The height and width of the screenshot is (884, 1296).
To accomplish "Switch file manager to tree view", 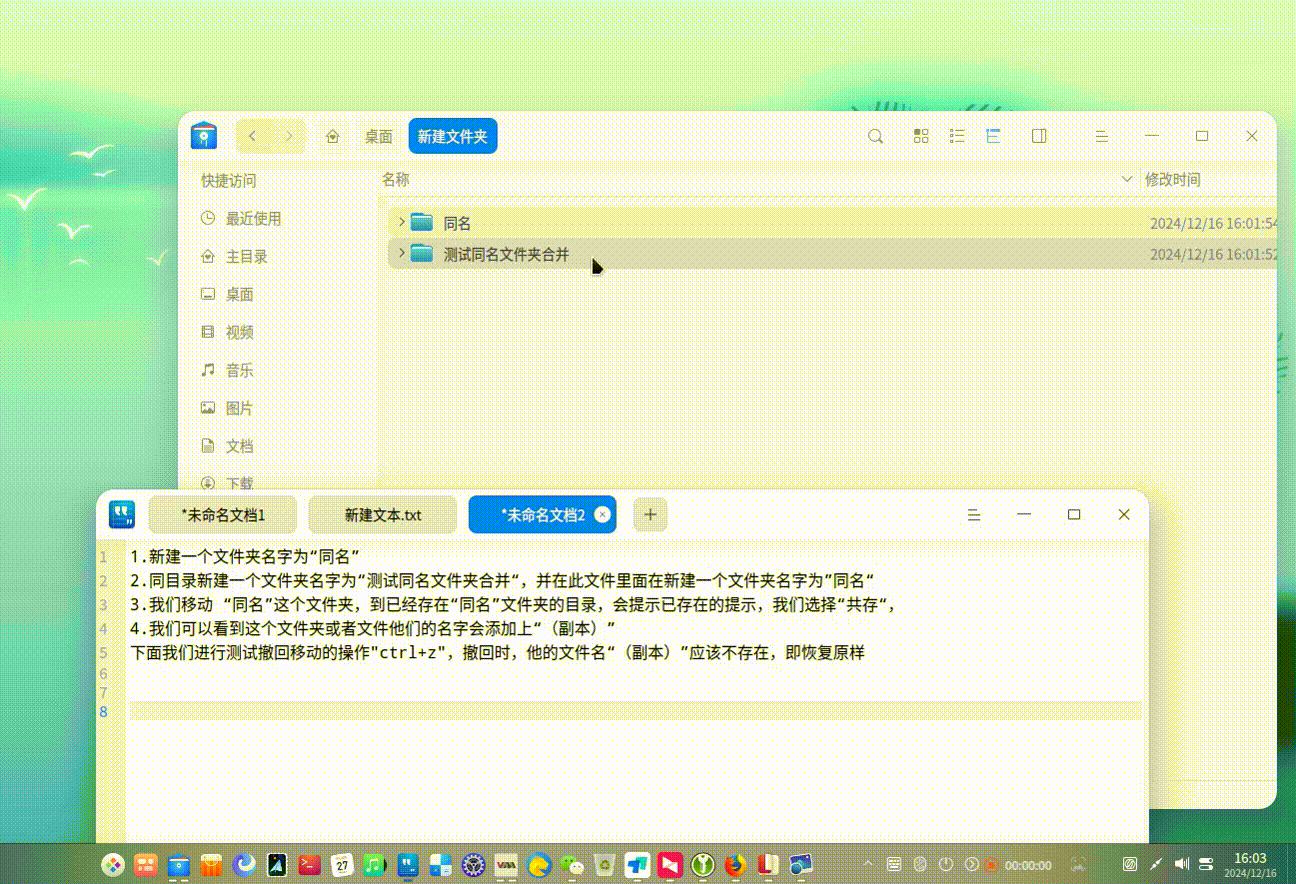I will (x=993, y=136).
